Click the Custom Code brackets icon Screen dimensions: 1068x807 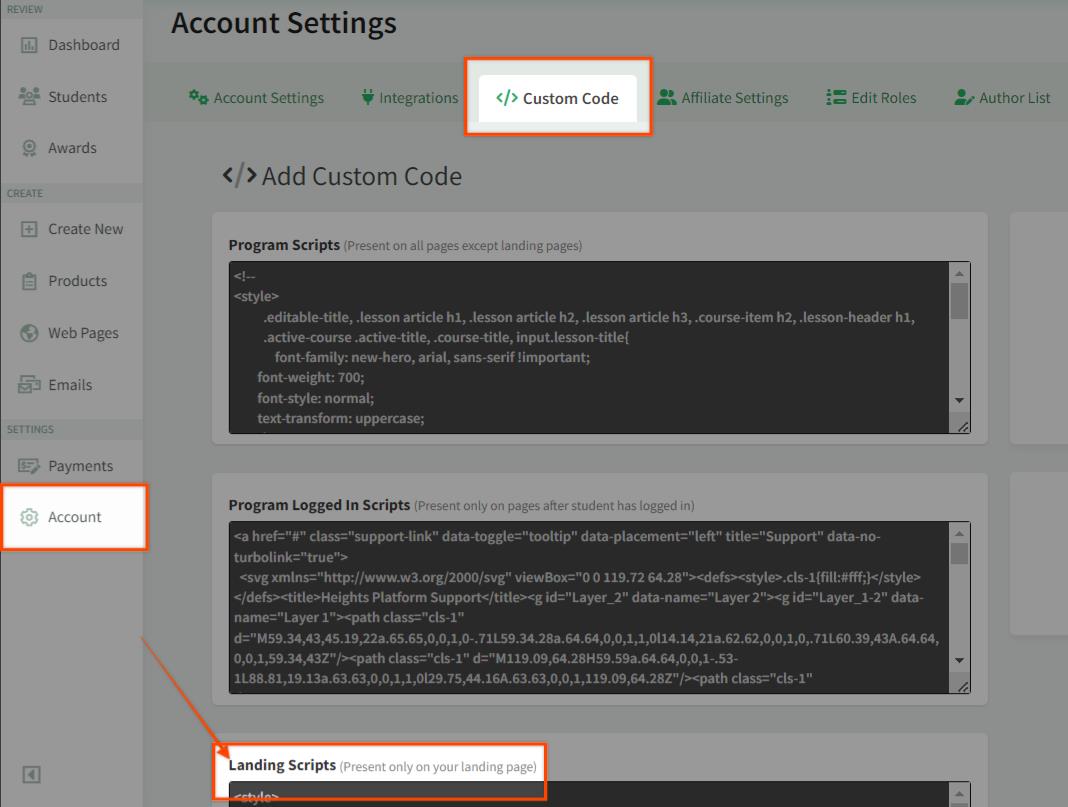[x=507, y=98]
